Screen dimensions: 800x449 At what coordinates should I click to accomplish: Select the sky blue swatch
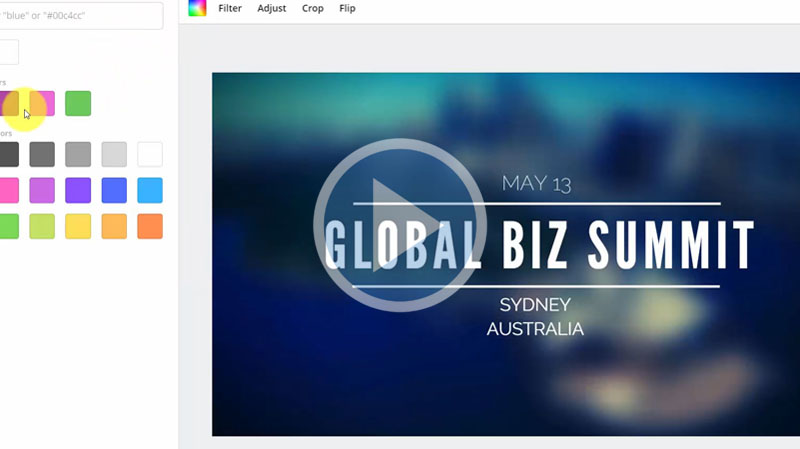click(150, 190)
